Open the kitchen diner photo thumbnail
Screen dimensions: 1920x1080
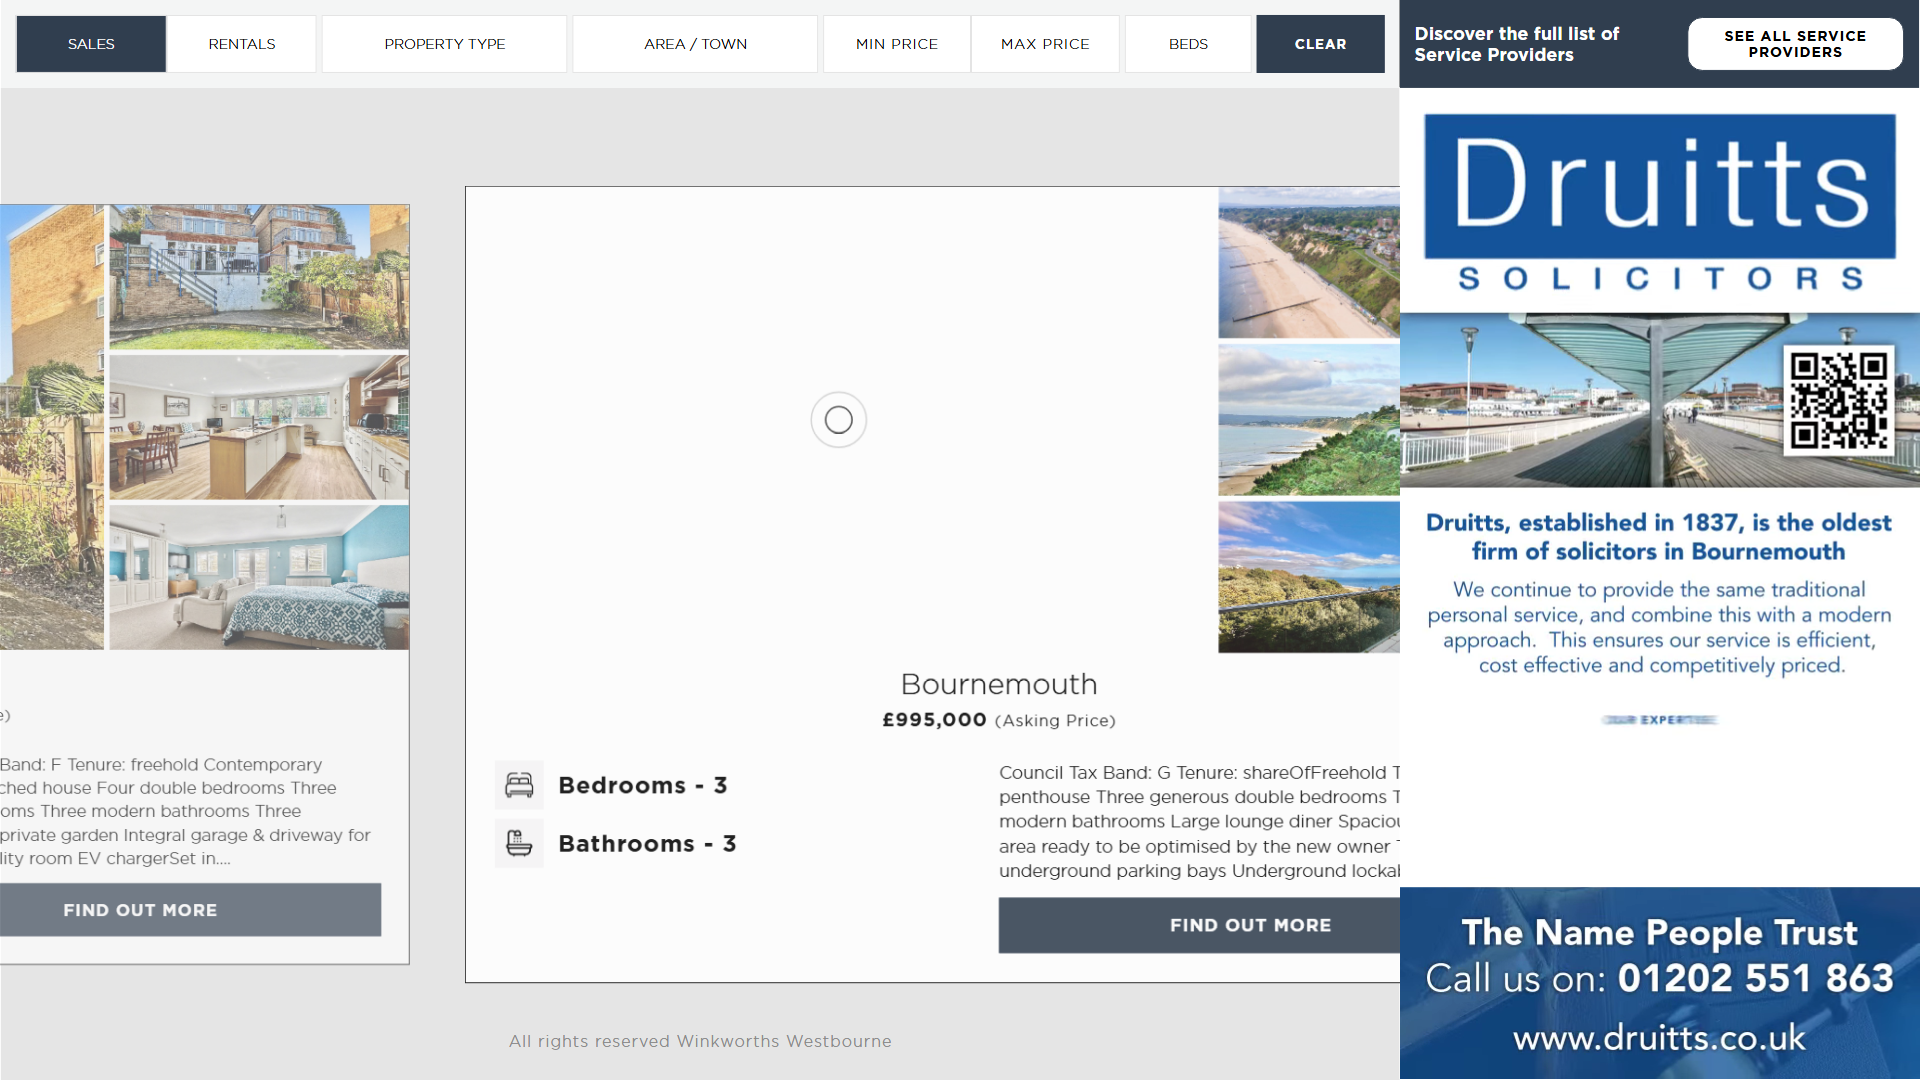259,427
